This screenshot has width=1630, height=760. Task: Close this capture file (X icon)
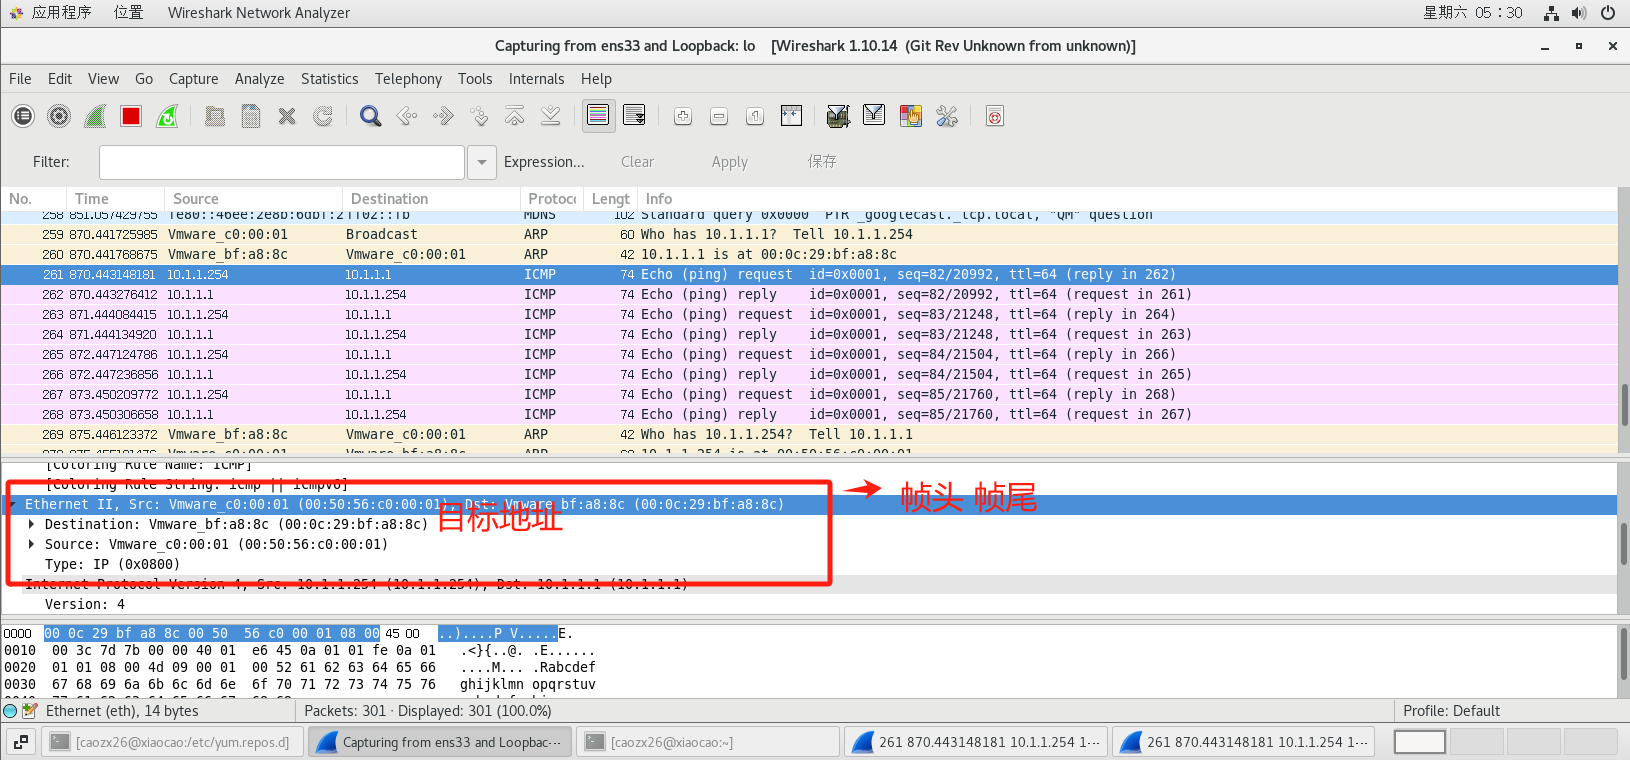click(x=287, y=116)
